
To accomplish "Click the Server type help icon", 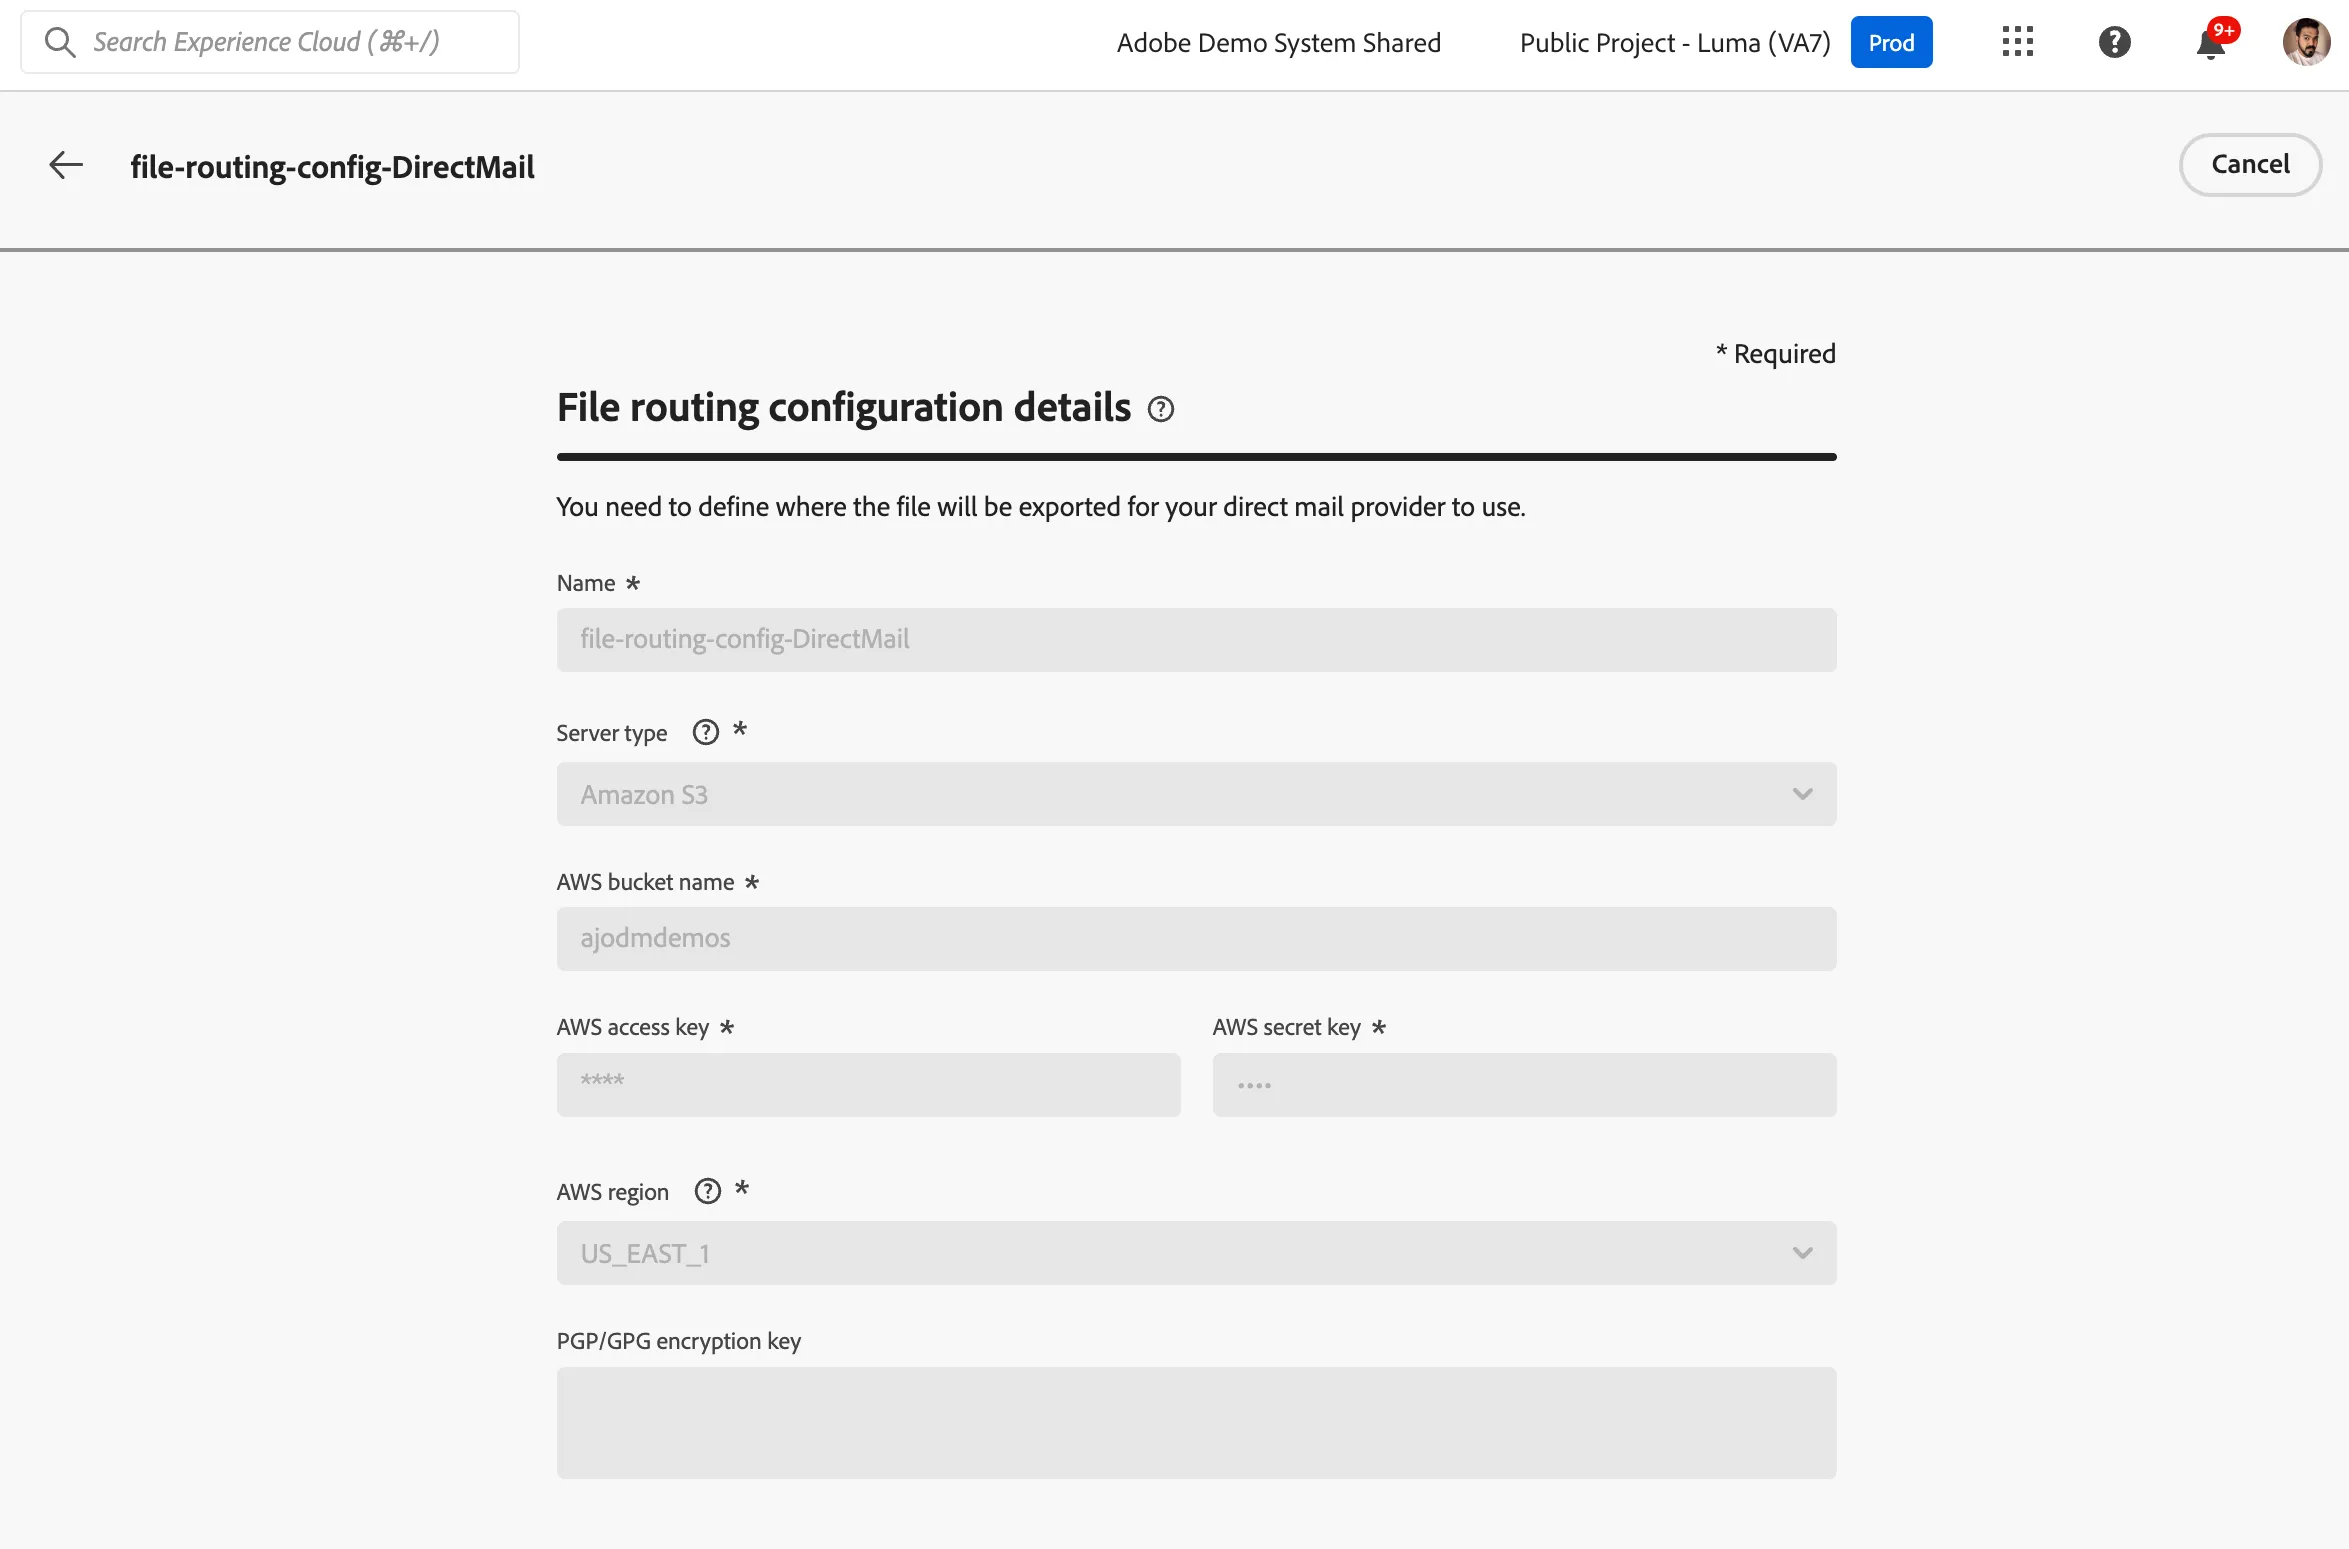I will point(705,732).
